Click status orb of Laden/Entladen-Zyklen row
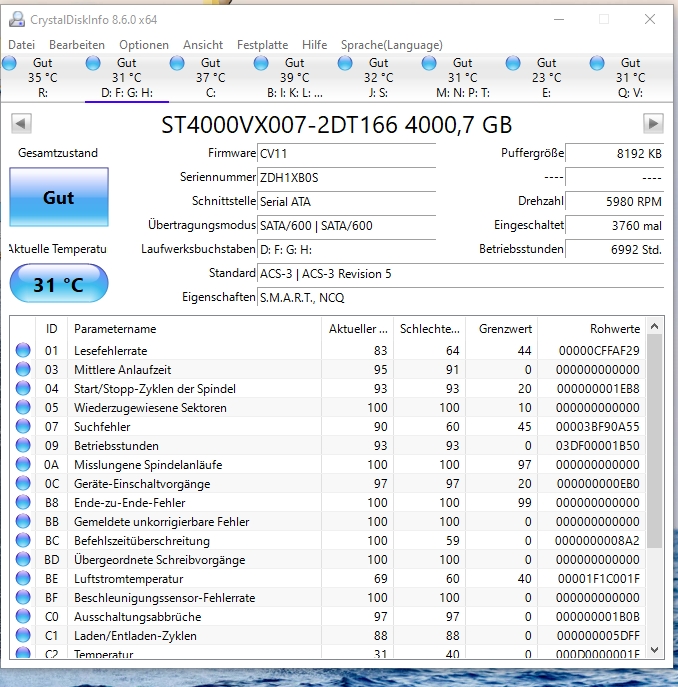Image resolution: width=678 pixels, height=687 pixels. click(x=23, y=635)
